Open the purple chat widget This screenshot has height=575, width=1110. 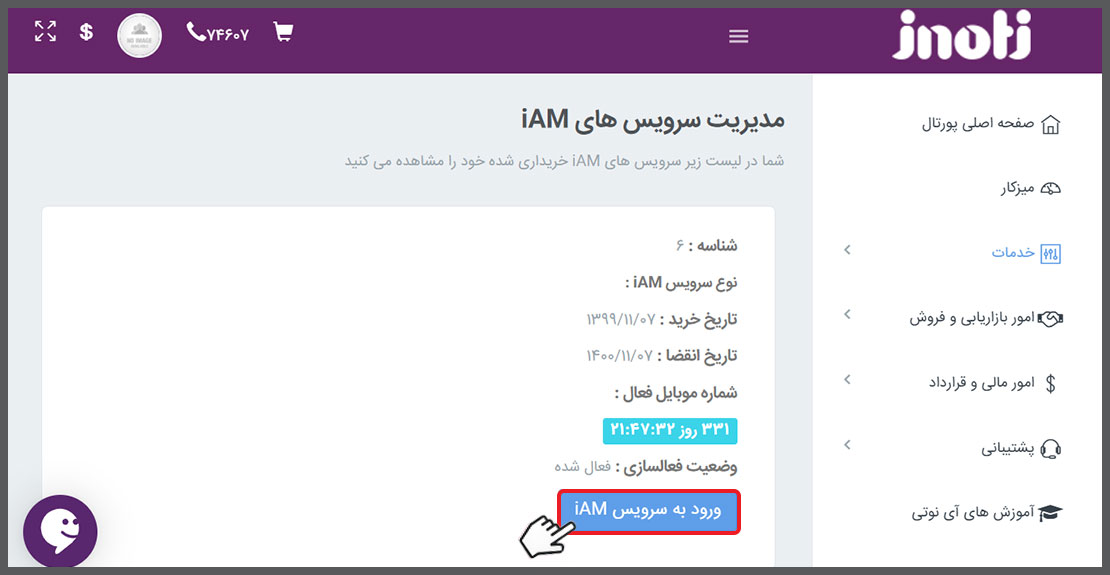60,531
